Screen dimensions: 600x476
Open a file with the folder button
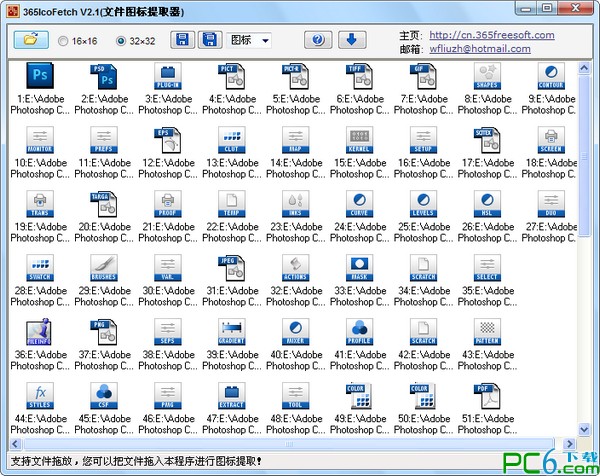click(31, 40)
